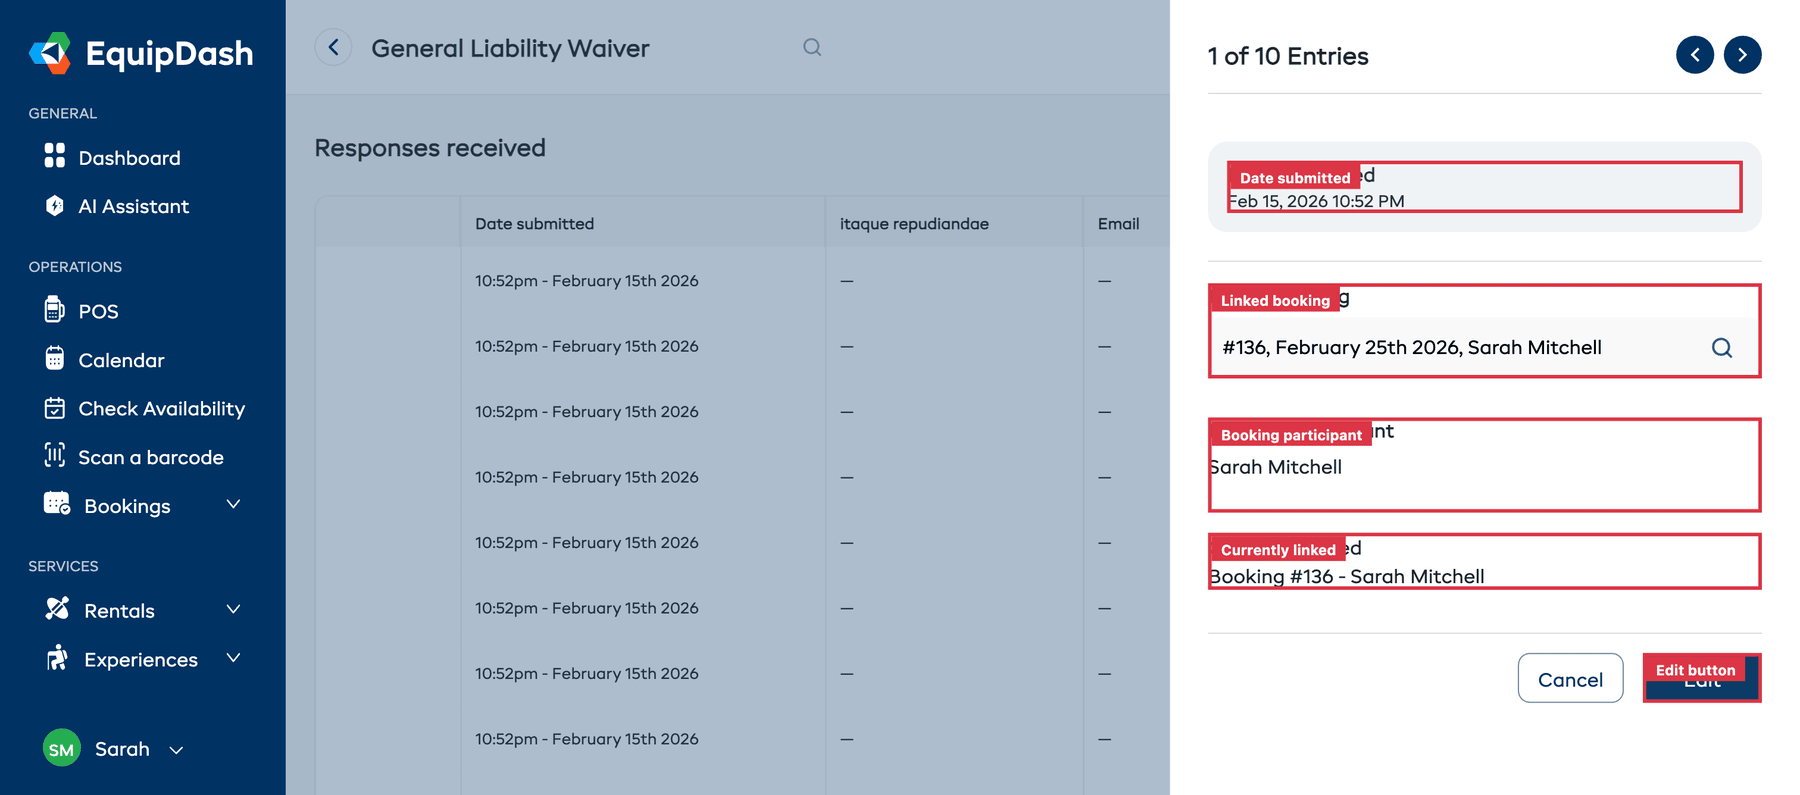The height and width of the screenshot is (795, 1800).
Task: Open the Dashboard from the sidebar
Action: (x=128, y=157)
